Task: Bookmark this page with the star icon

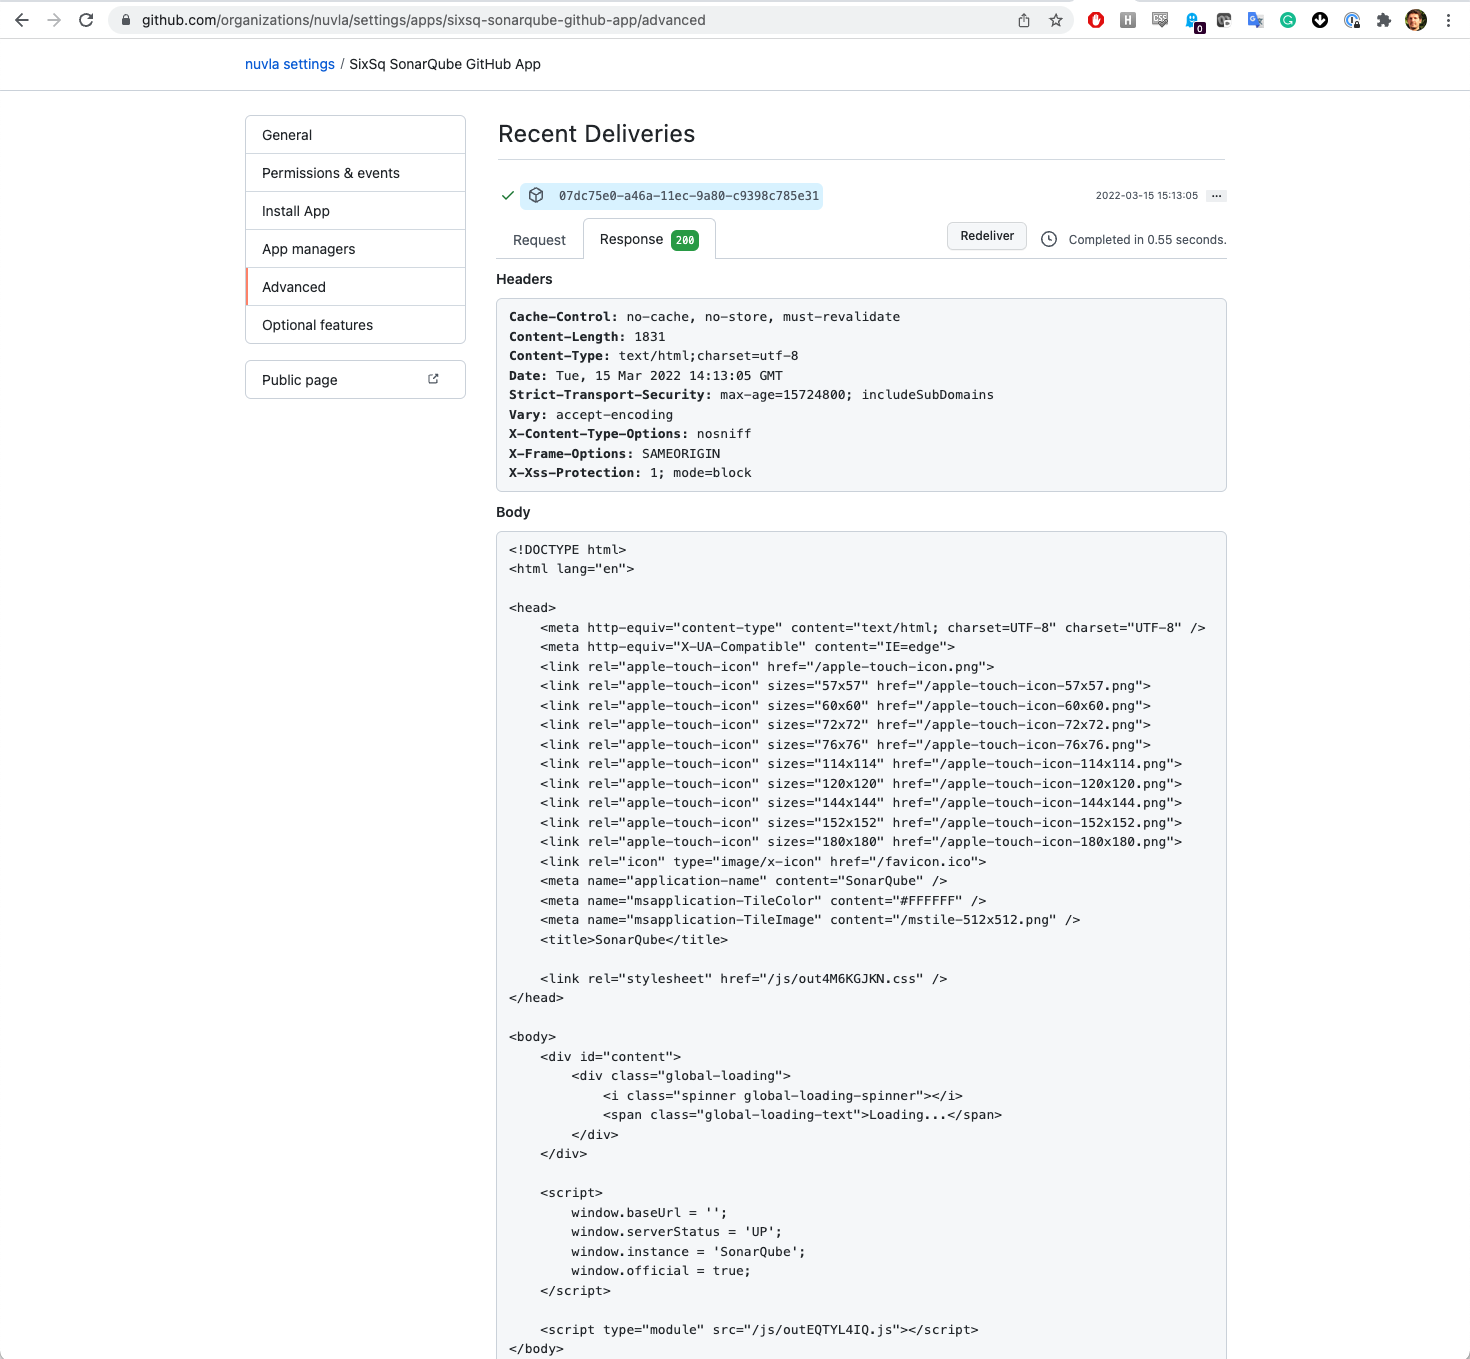Action: tap(1056, 20)
